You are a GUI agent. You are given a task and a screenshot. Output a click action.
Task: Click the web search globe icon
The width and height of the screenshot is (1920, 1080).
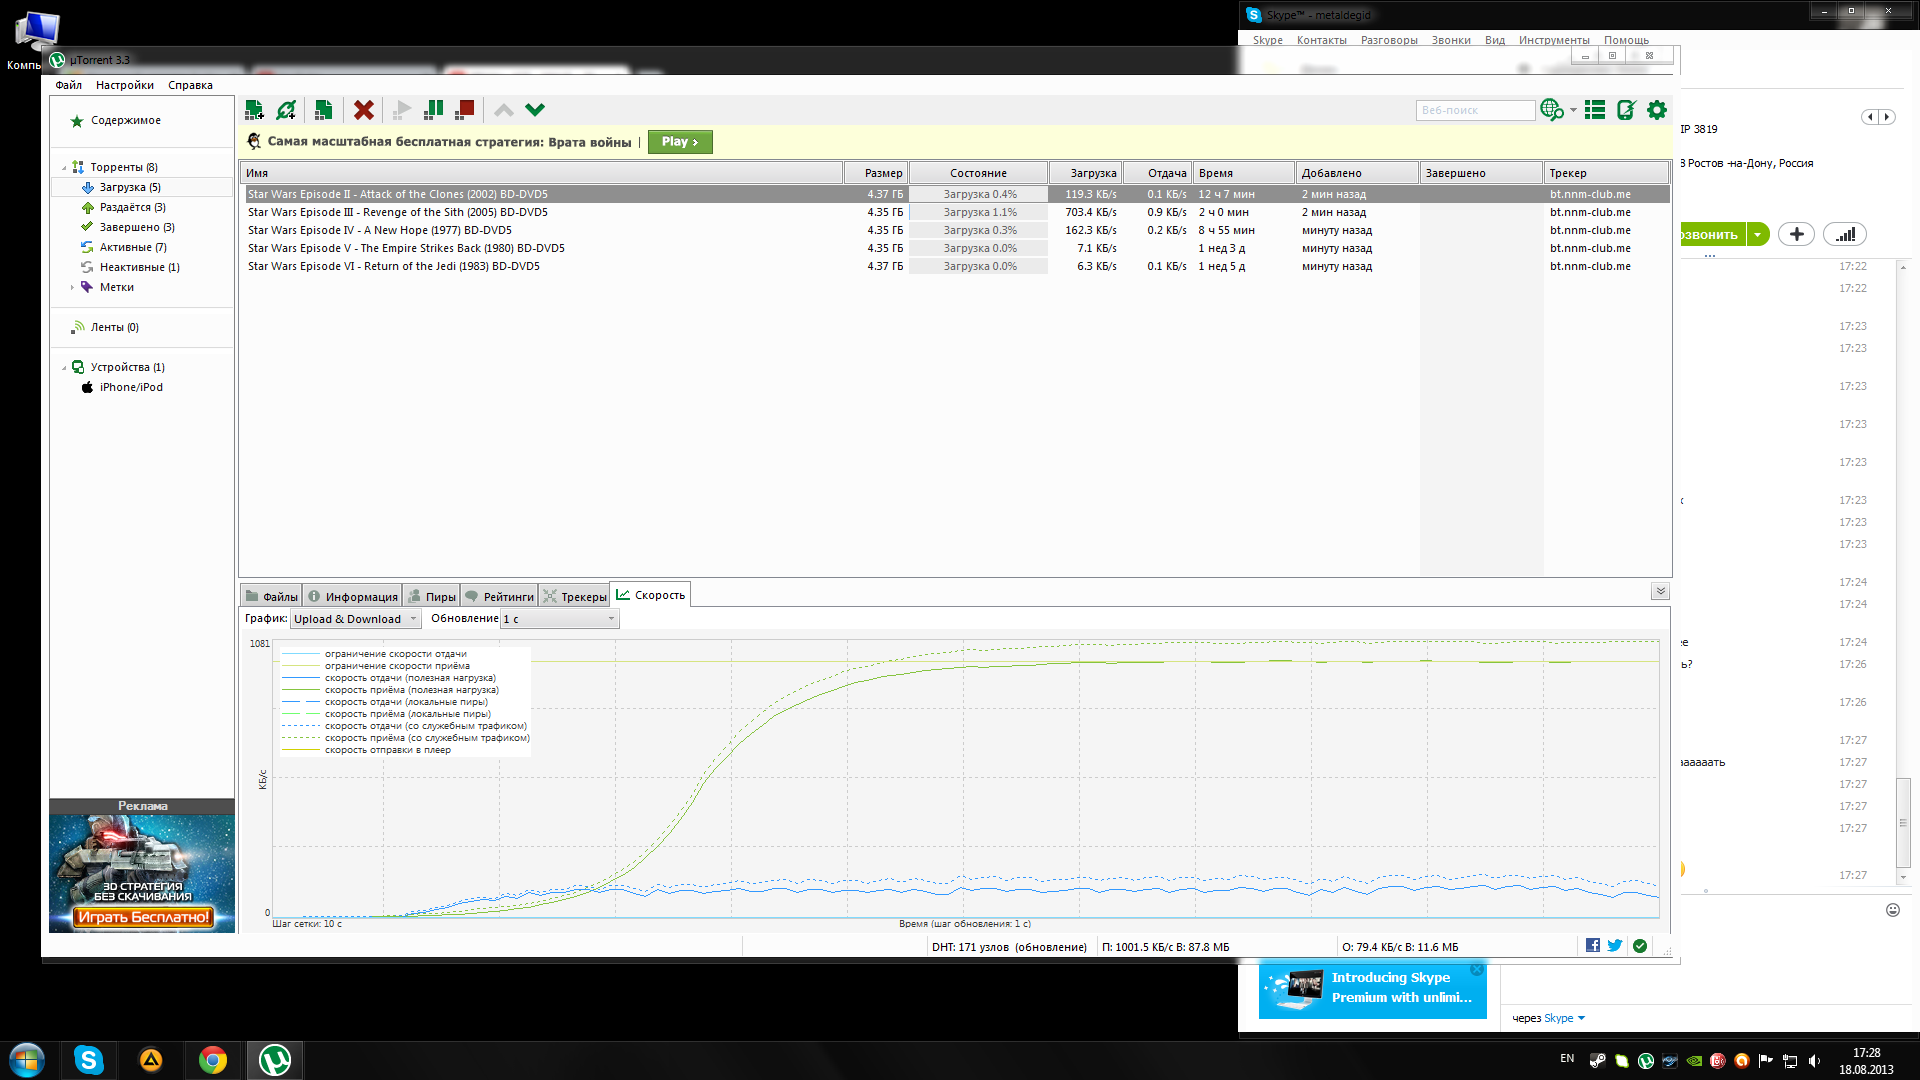click(x=1552, y=110)
